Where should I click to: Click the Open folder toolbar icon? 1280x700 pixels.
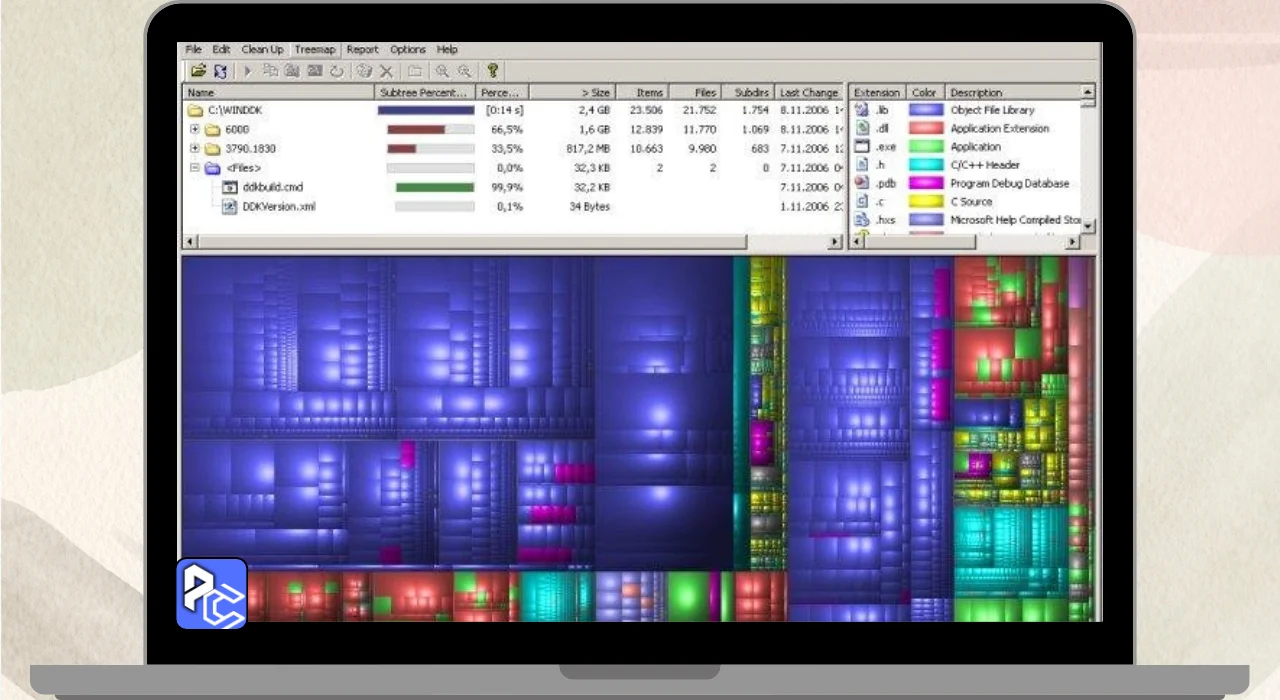tap(198, 71)
